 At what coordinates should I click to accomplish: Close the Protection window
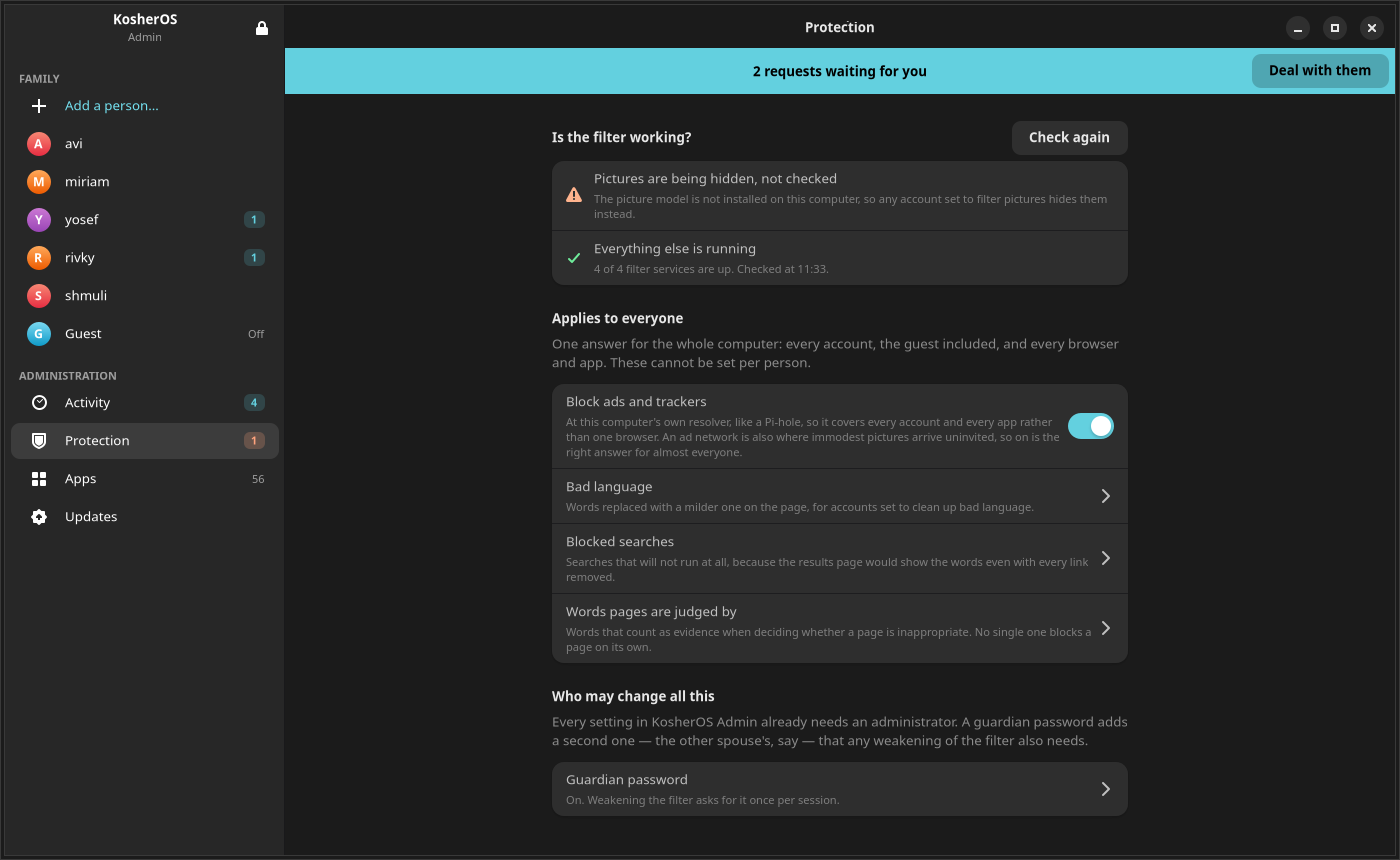pos(1372,28)
